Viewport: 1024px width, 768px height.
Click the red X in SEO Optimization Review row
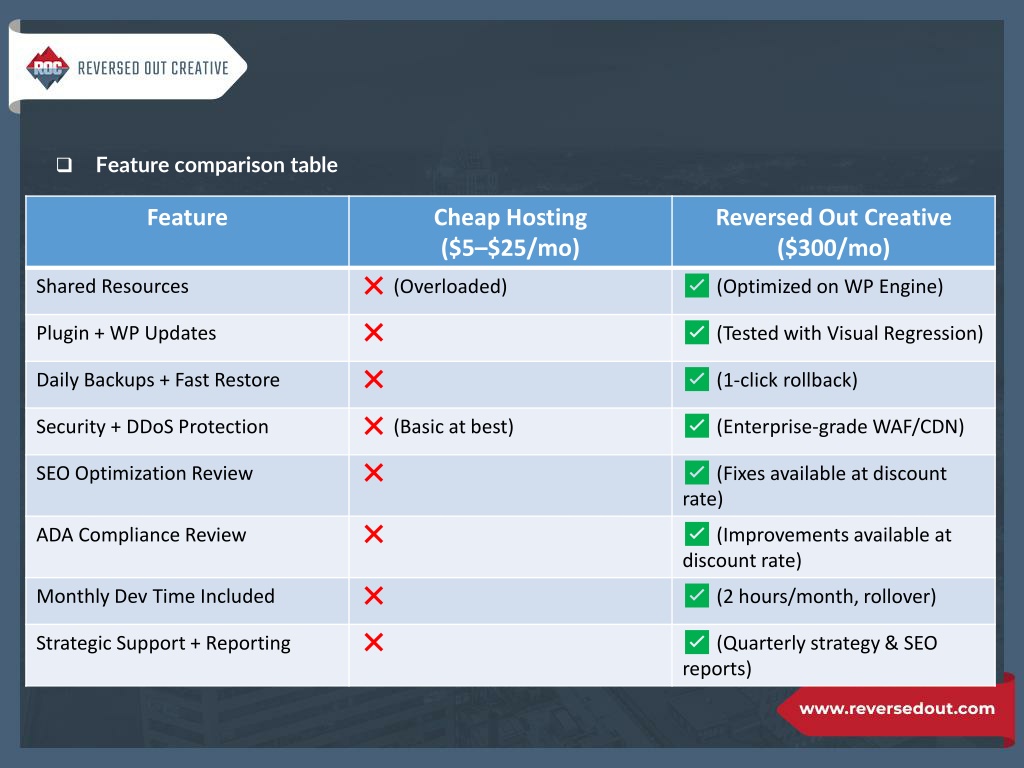click(374, 472)
